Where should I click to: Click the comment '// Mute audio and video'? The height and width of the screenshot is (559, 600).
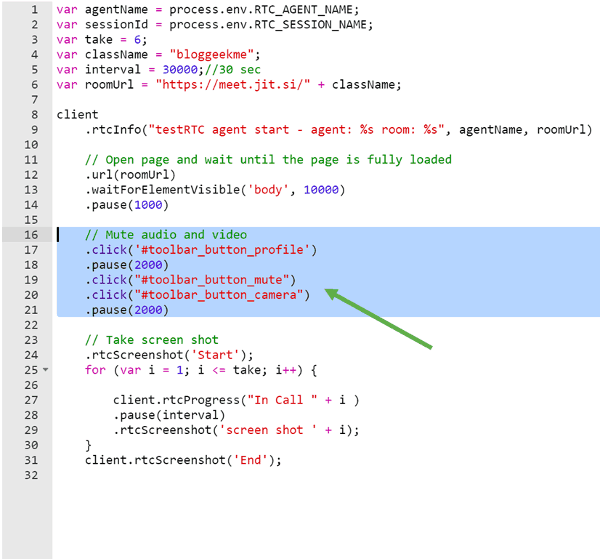click(x=166, y=235)
